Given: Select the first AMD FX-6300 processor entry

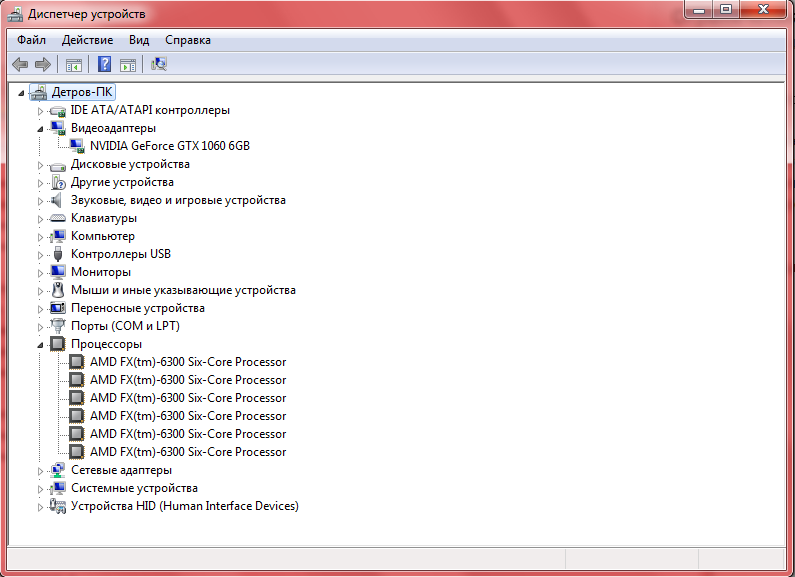Looking at the screenshot, I should [x=188, y=362].
